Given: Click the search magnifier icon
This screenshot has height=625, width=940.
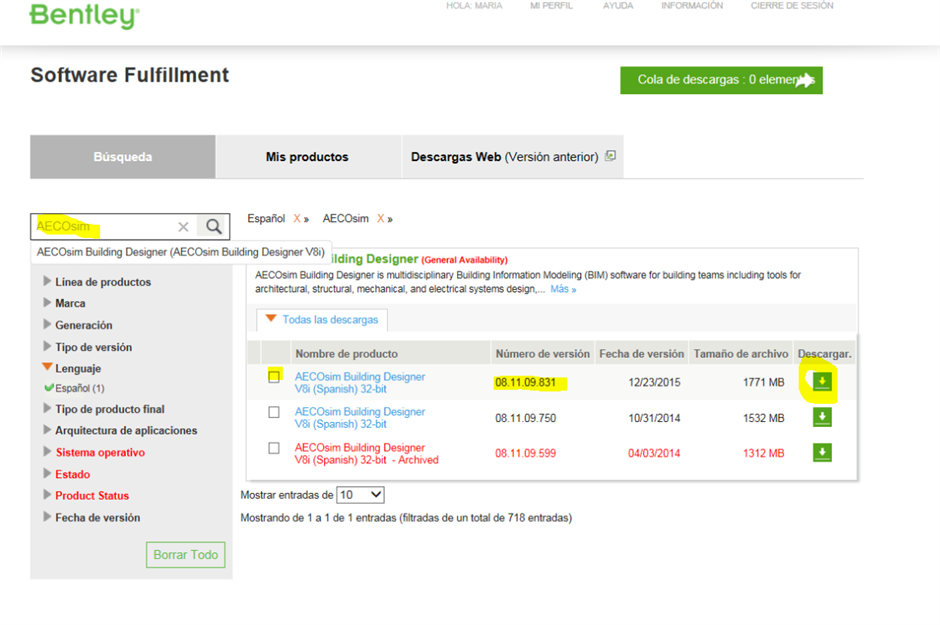Looking at the screenshot, I should tap(213, 227).
